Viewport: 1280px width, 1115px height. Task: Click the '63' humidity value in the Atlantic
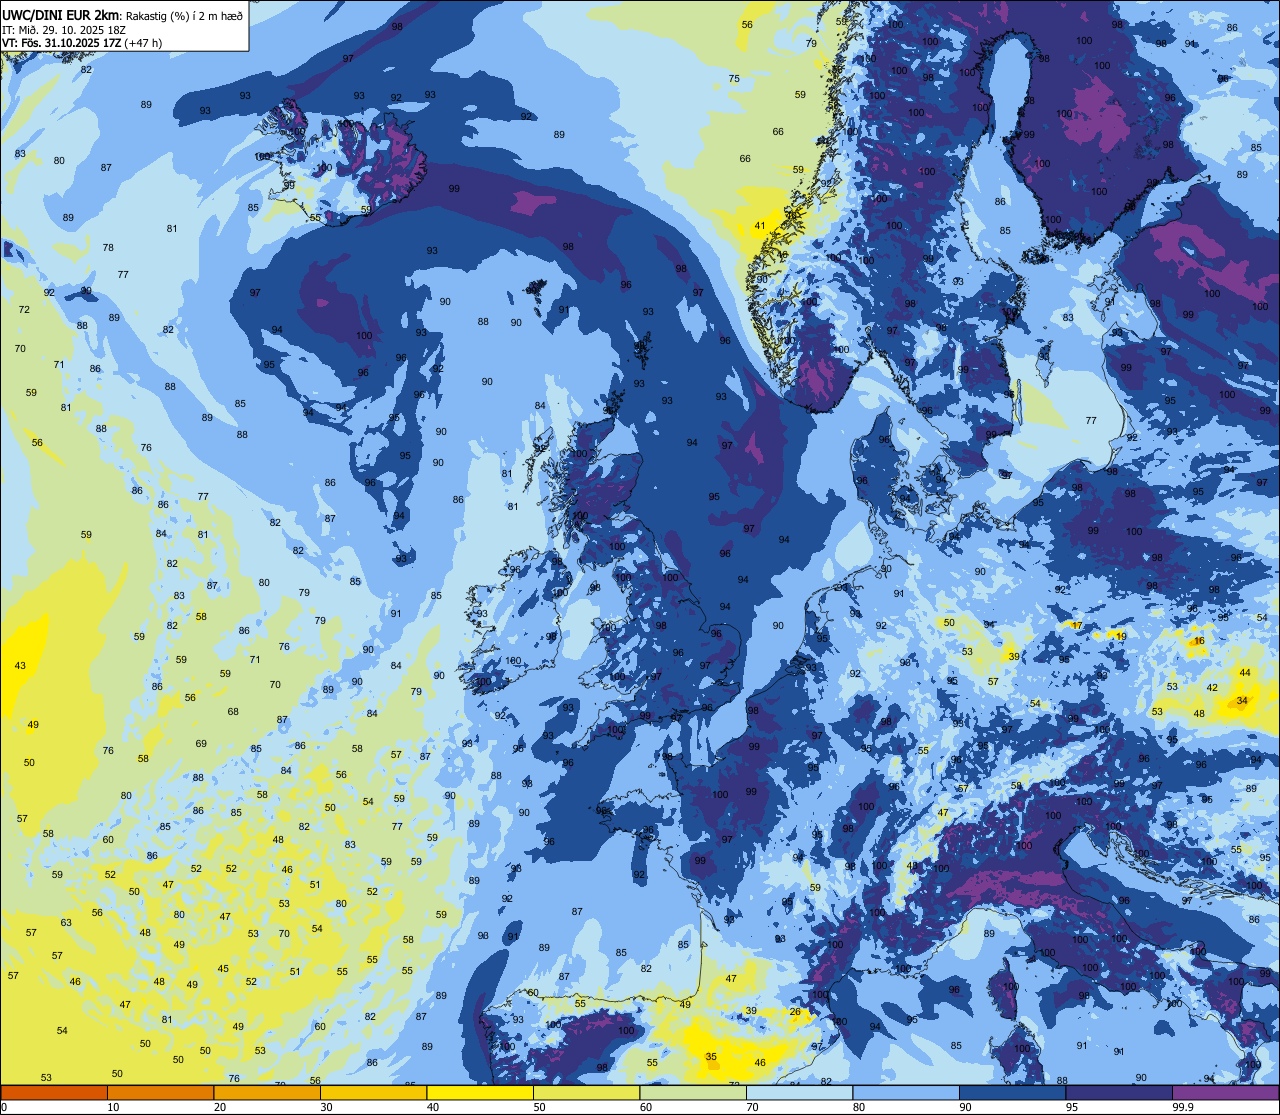tap(66, 923)
